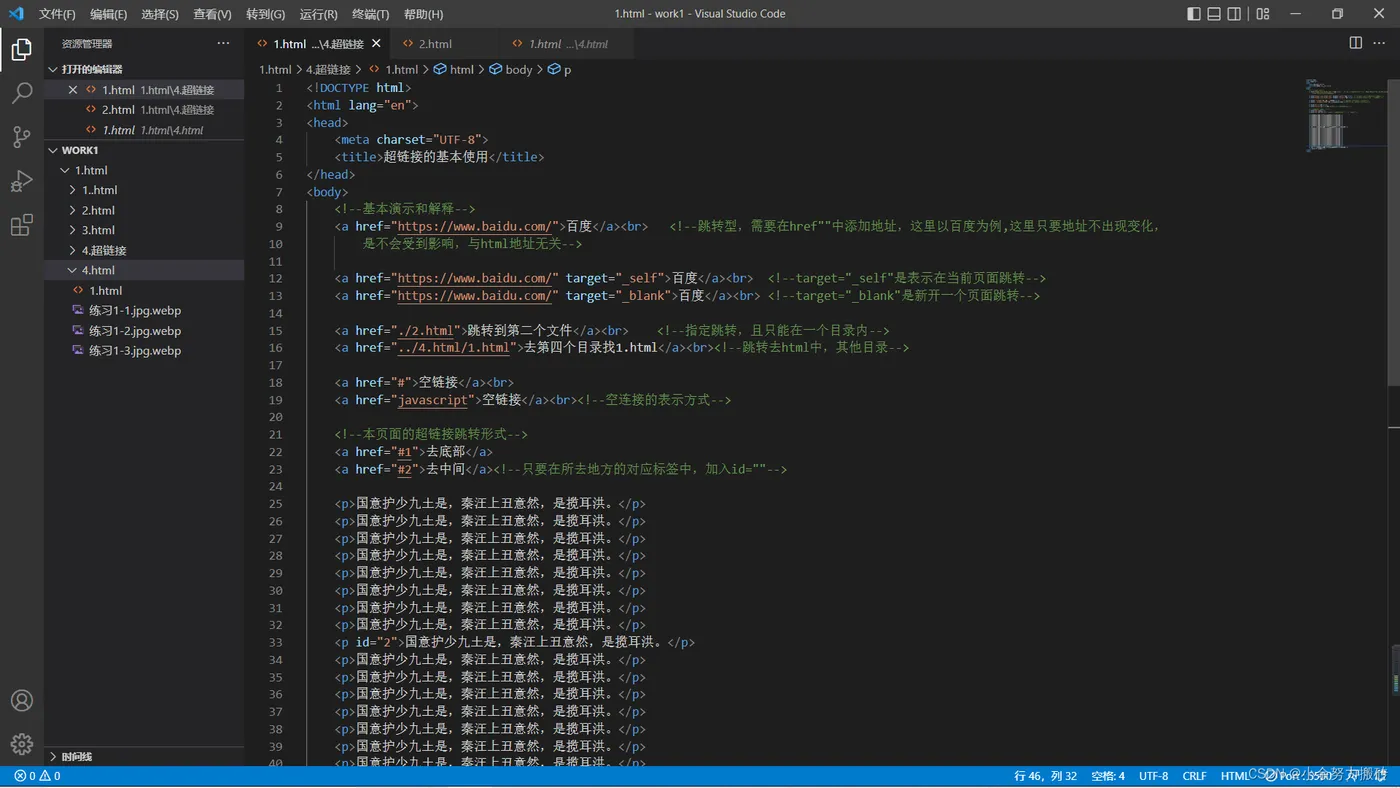
Task: Open the 查看(V) menu
Action: 212,14
